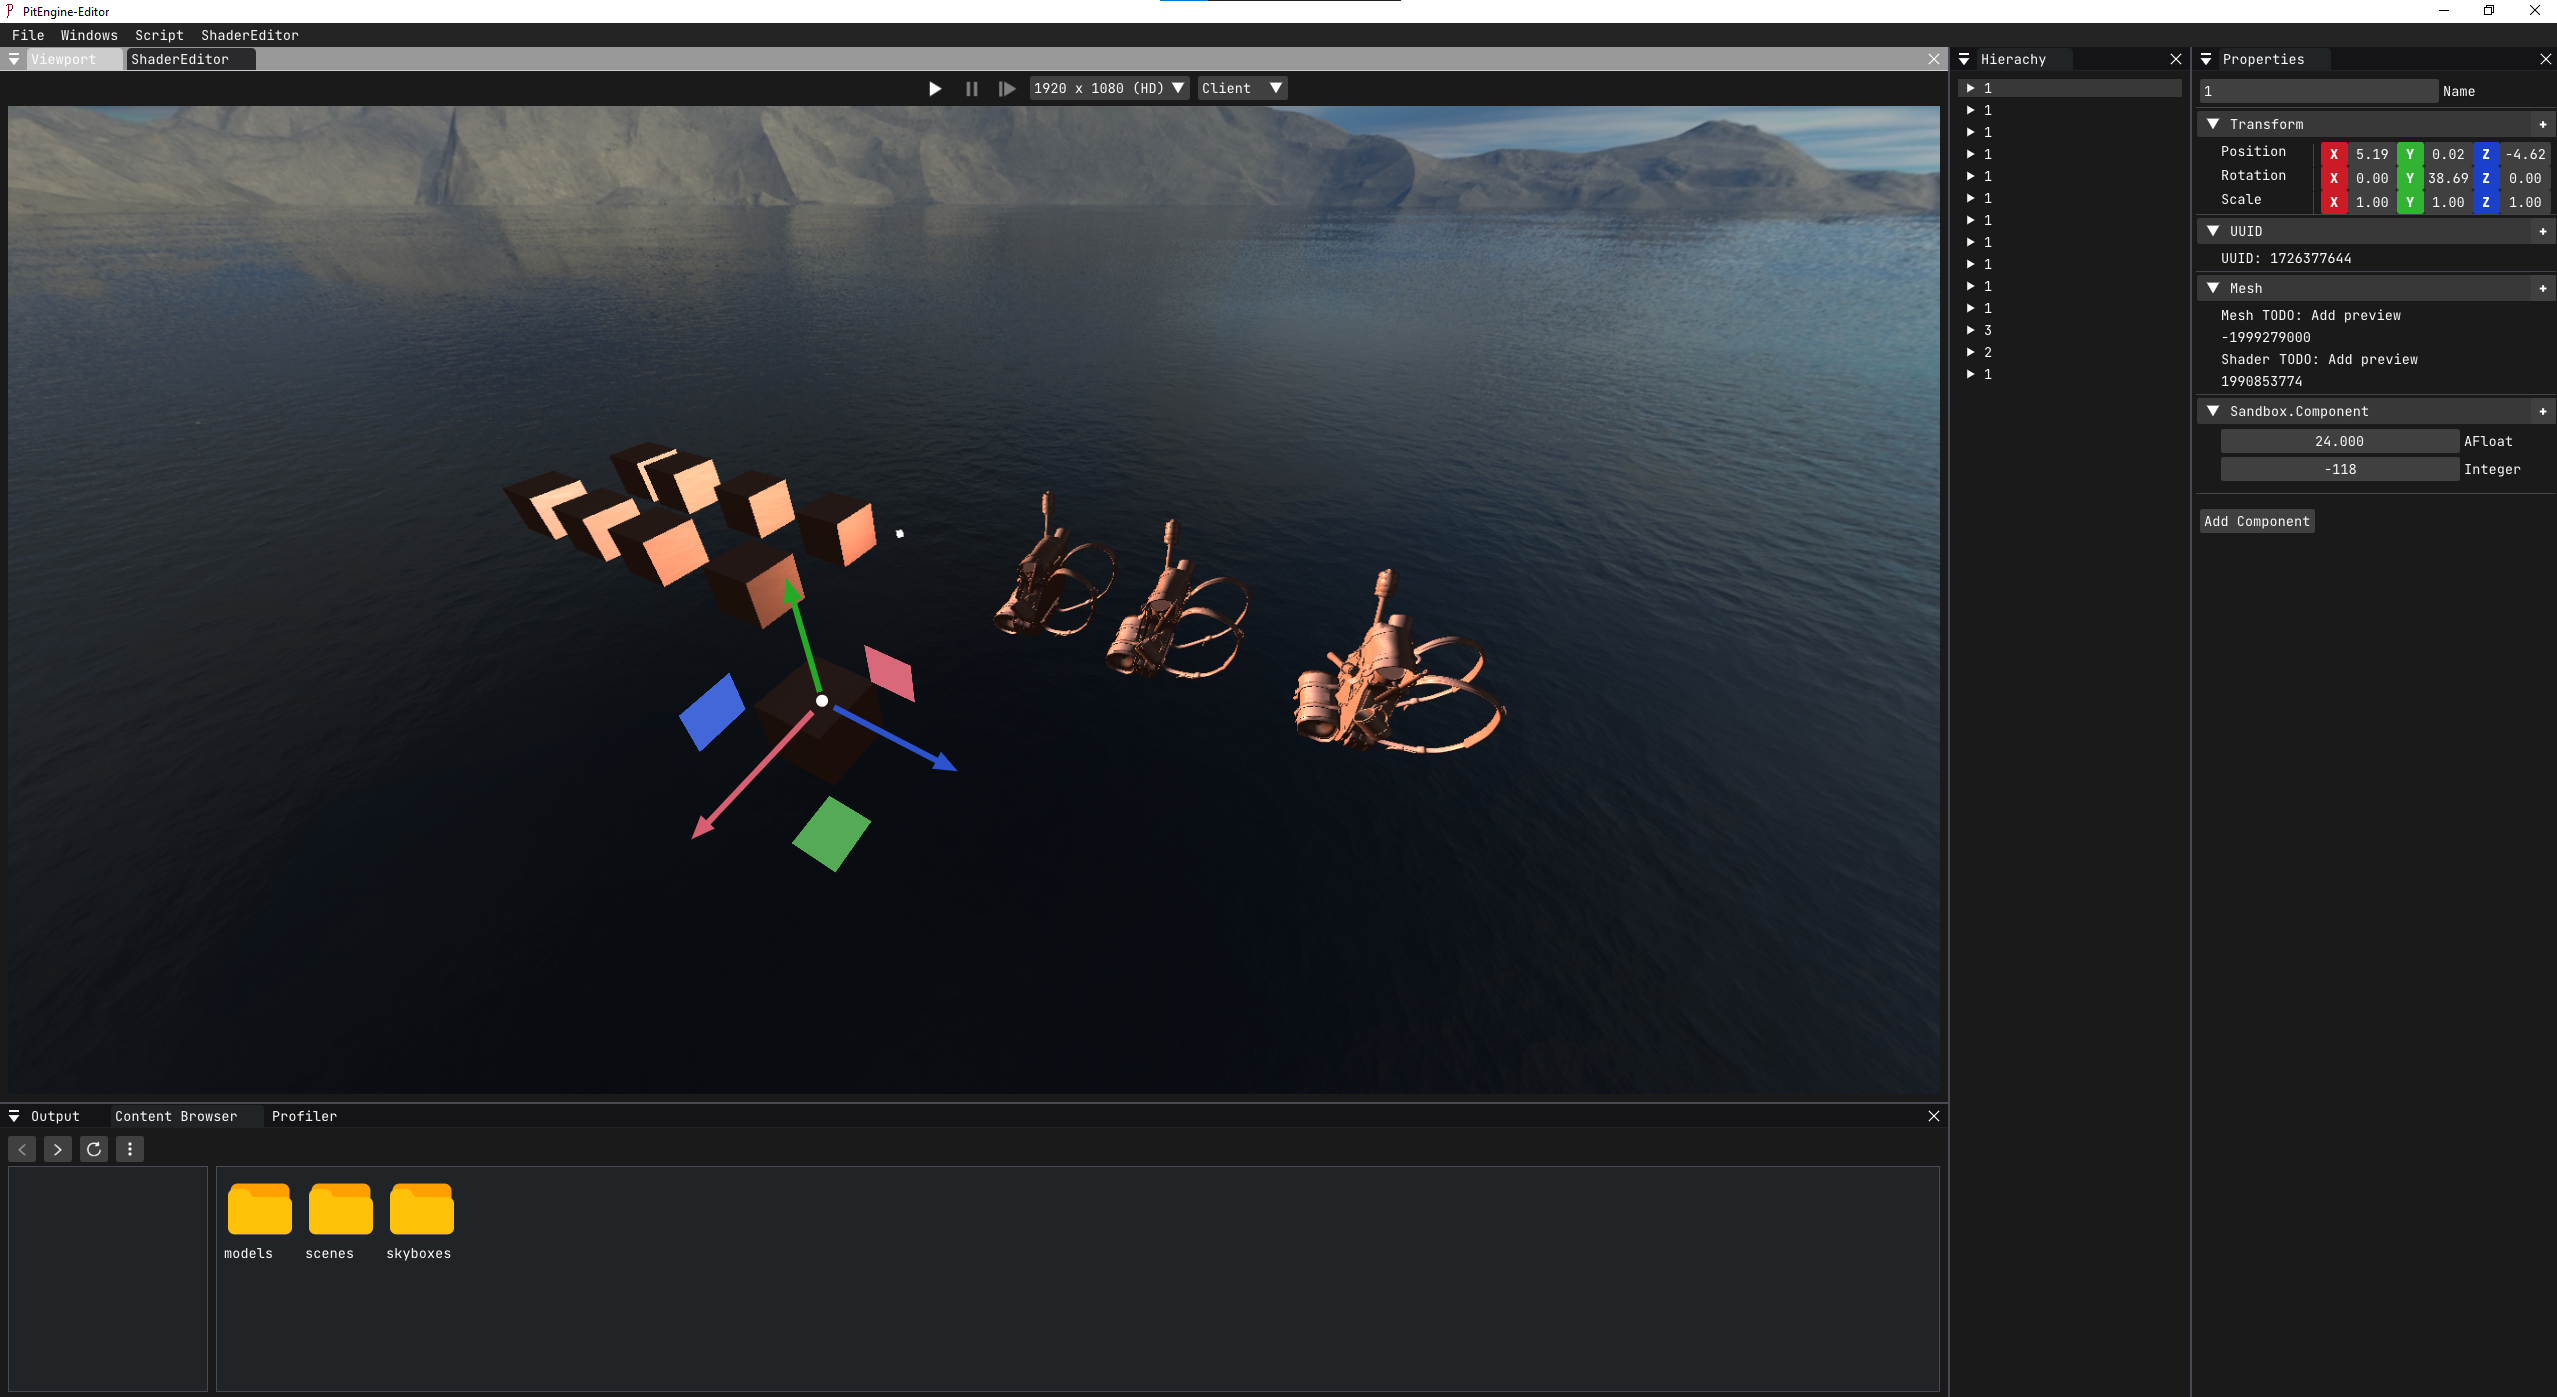This screenshot has width=2557, height=1397.
Task: Switch to the ShaderEditor tab
Action: tap(181, 59)
